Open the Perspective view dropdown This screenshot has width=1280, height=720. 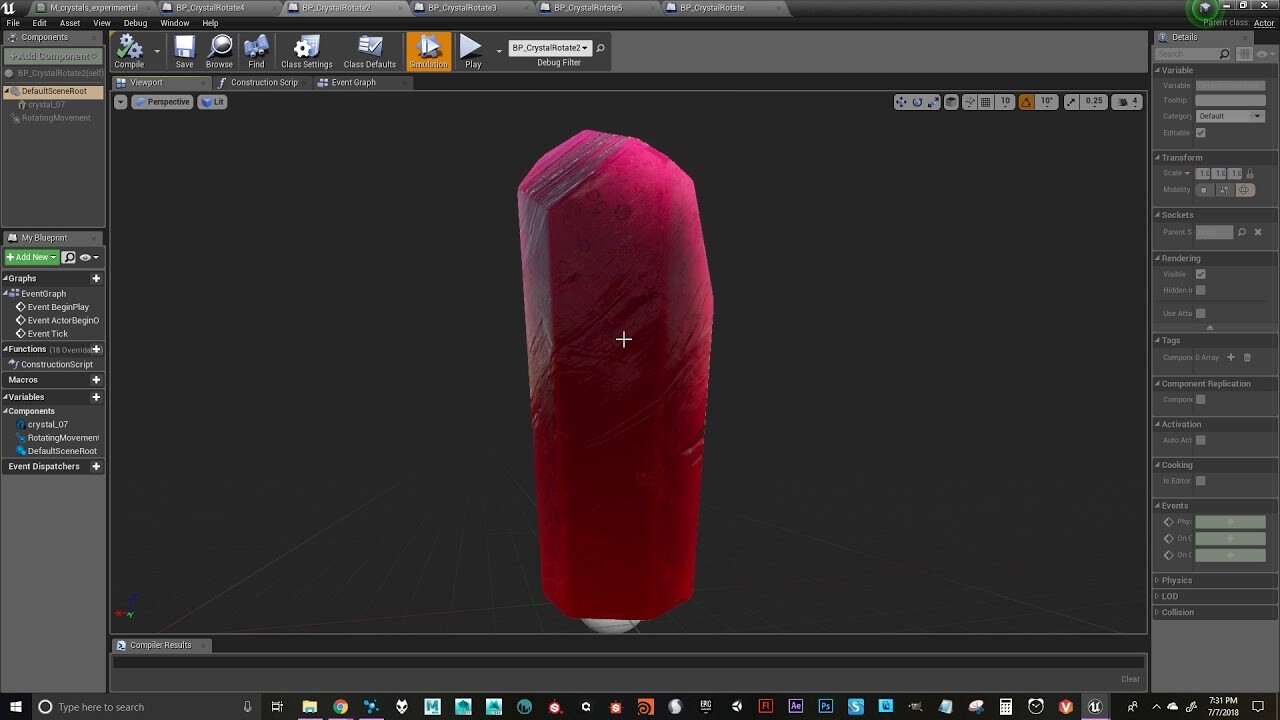coord(161,101)
